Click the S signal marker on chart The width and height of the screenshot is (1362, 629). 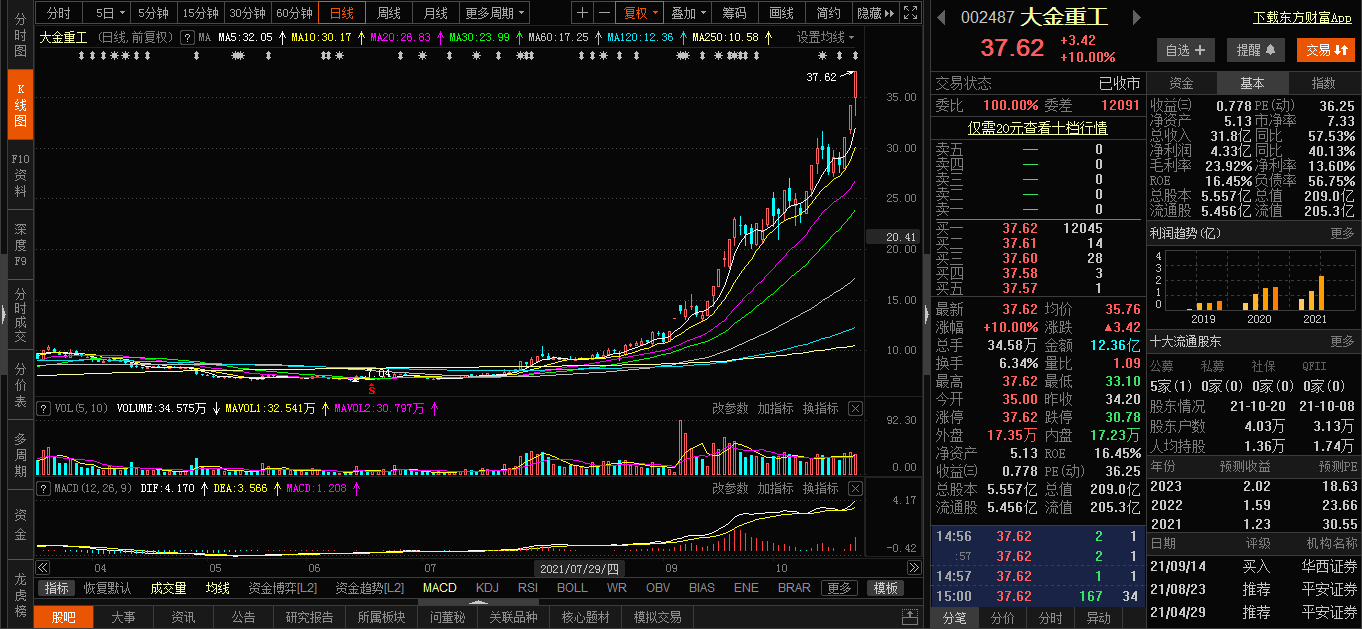click(372, 388)
